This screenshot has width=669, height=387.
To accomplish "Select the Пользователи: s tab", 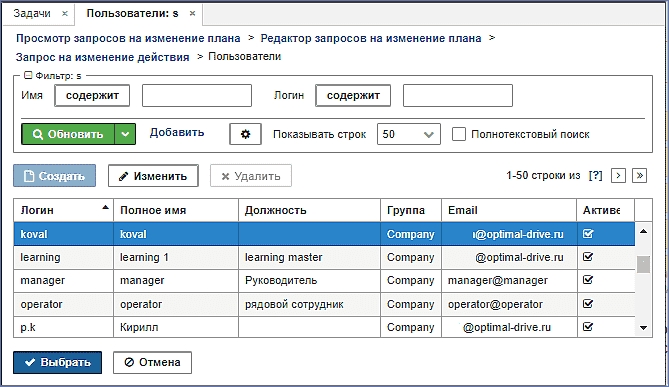I will (132, 14).
